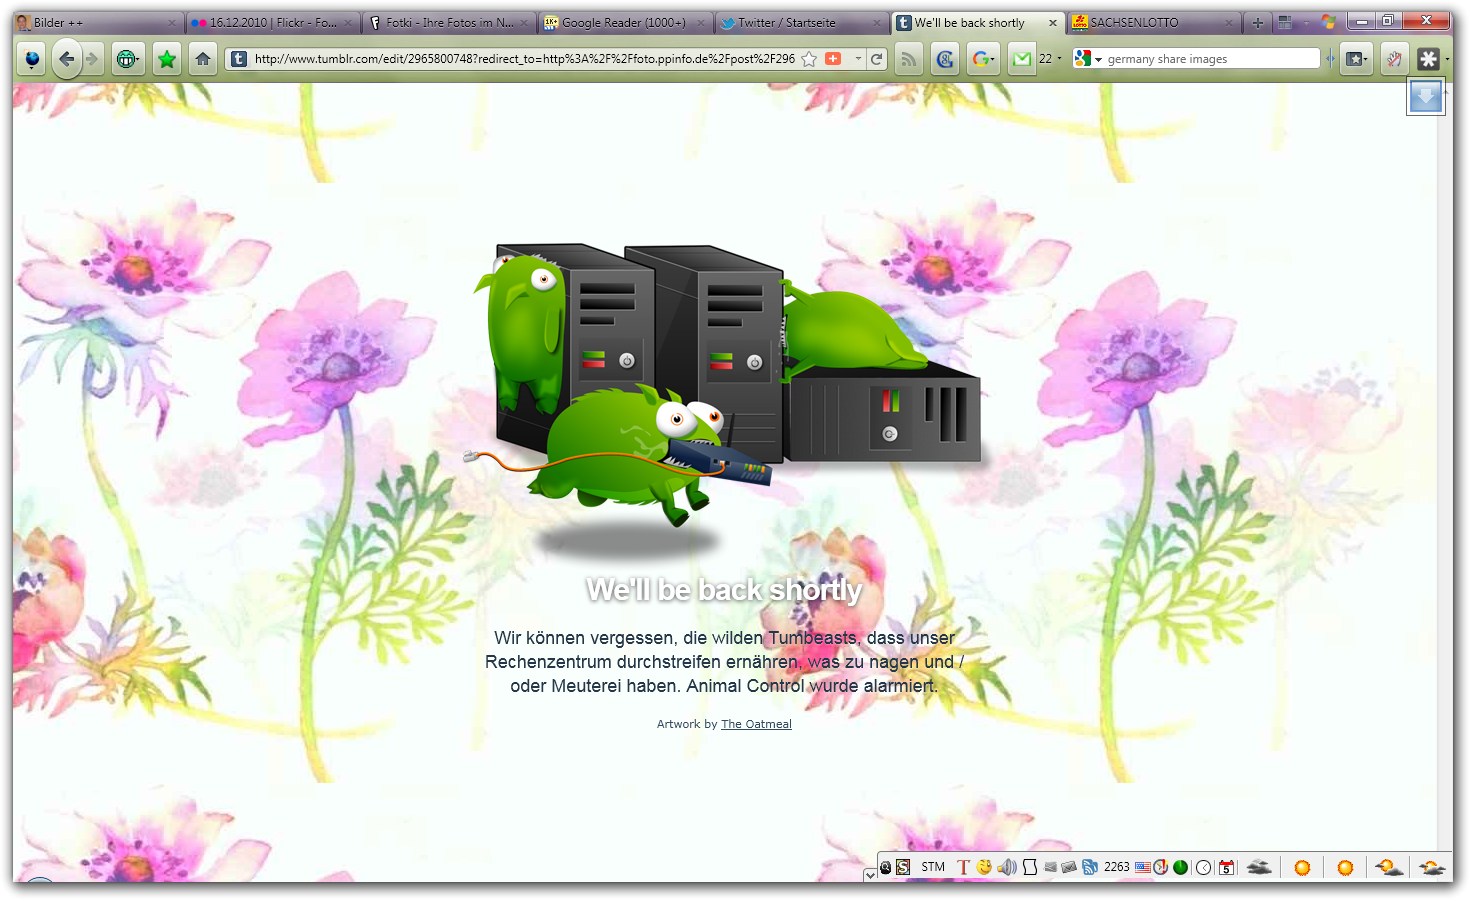Switch to the Twitter / Startseite tab
This screenshot has width=1470, height=901.
click(786, 22)
